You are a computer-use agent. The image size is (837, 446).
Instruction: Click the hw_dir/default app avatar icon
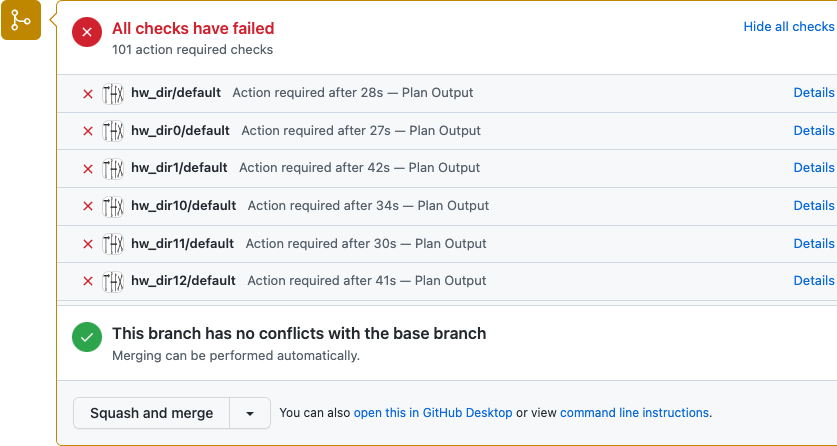pyautogui.click(x=113, y=93)
